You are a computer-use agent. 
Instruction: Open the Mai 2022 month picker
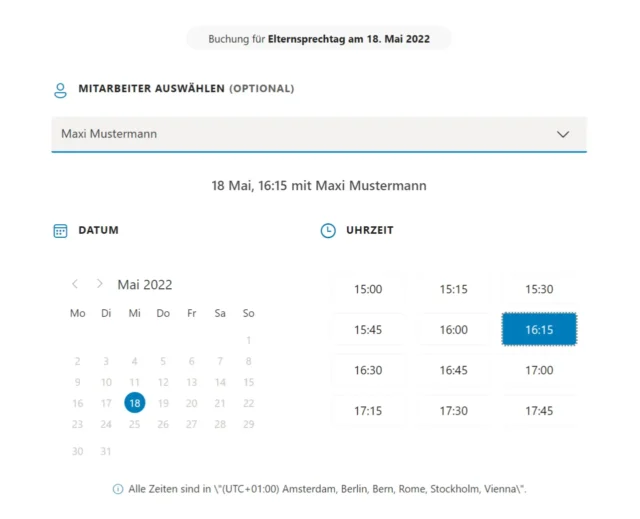point(145,285)
